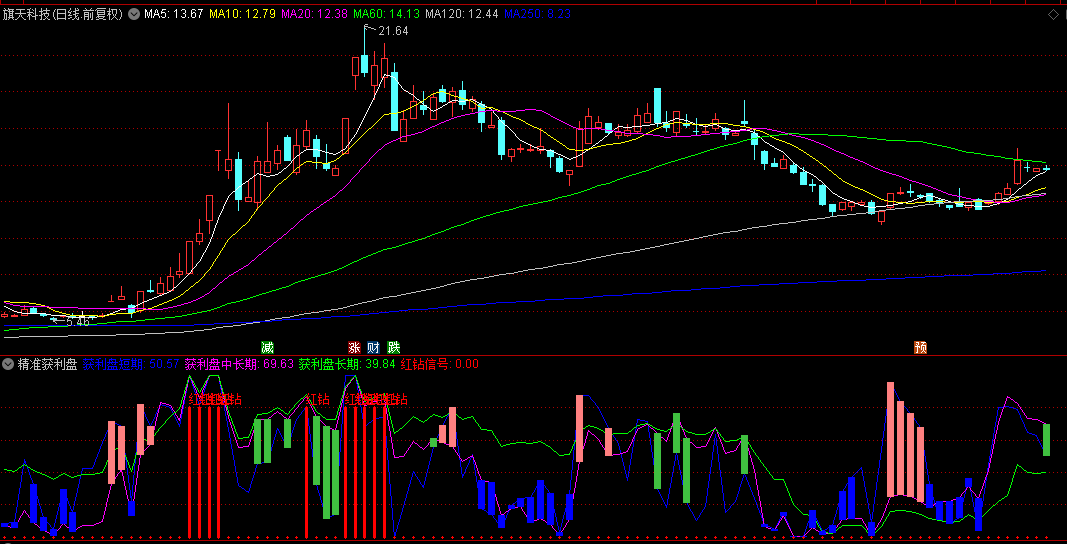The image size is (1067, 544).
Task: Click the green 跌 event marker
Action: tap(393, 347)
